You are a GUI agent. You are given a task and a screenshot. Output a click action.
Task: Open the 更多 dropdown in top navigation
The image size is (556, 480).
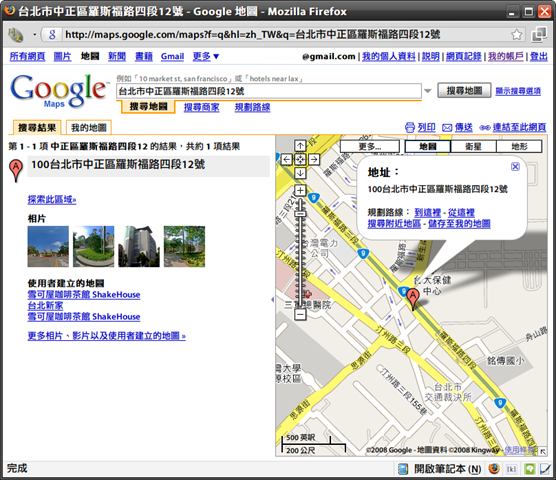click(x=206, y=56)
